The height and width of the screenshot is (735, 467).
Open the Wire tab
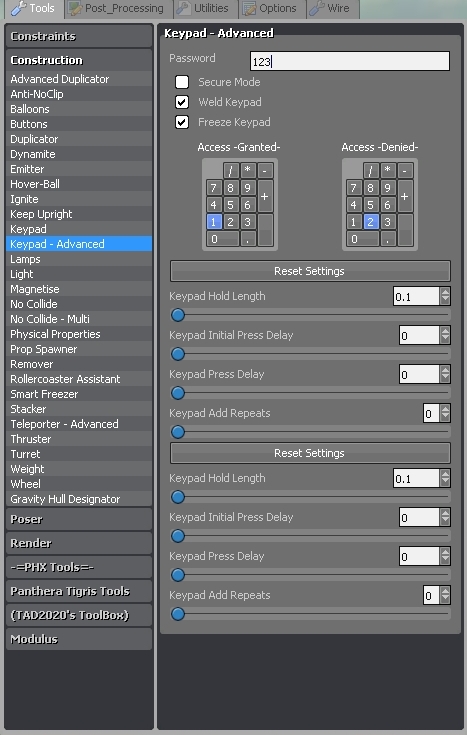332,8
